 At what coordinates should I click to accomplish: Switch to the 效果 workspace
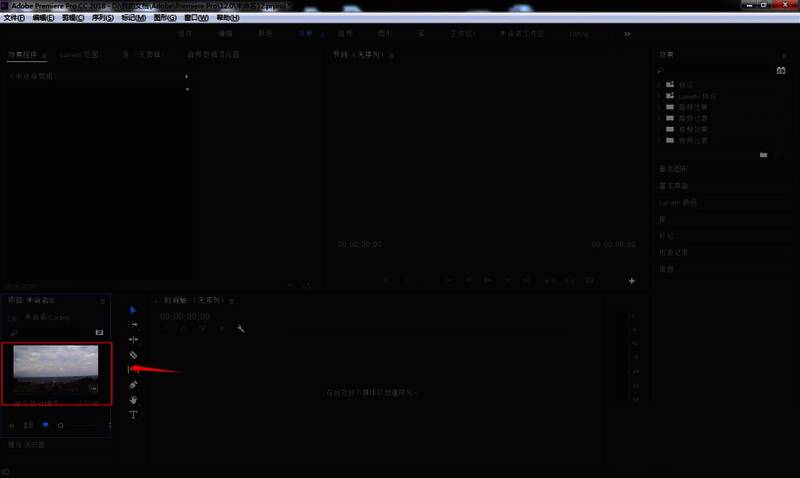coord(305,34)
